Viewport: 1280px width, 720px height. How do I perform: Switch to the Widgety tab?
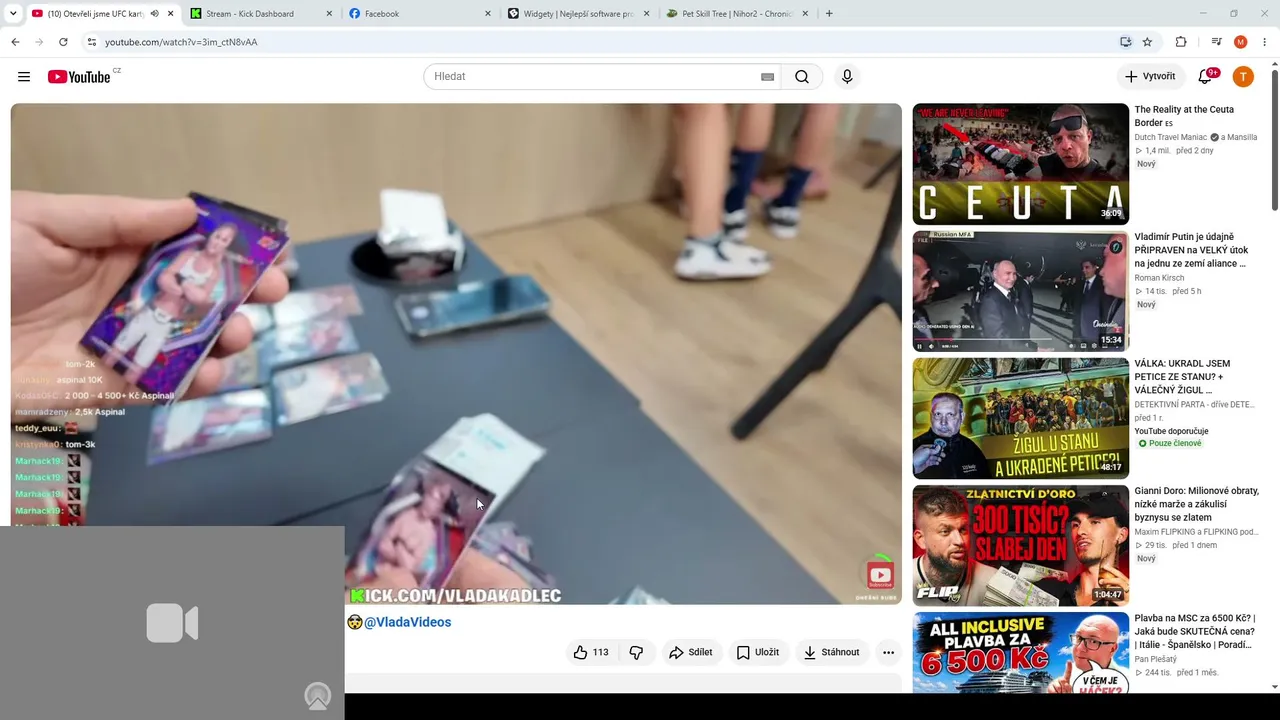(578, 14)
